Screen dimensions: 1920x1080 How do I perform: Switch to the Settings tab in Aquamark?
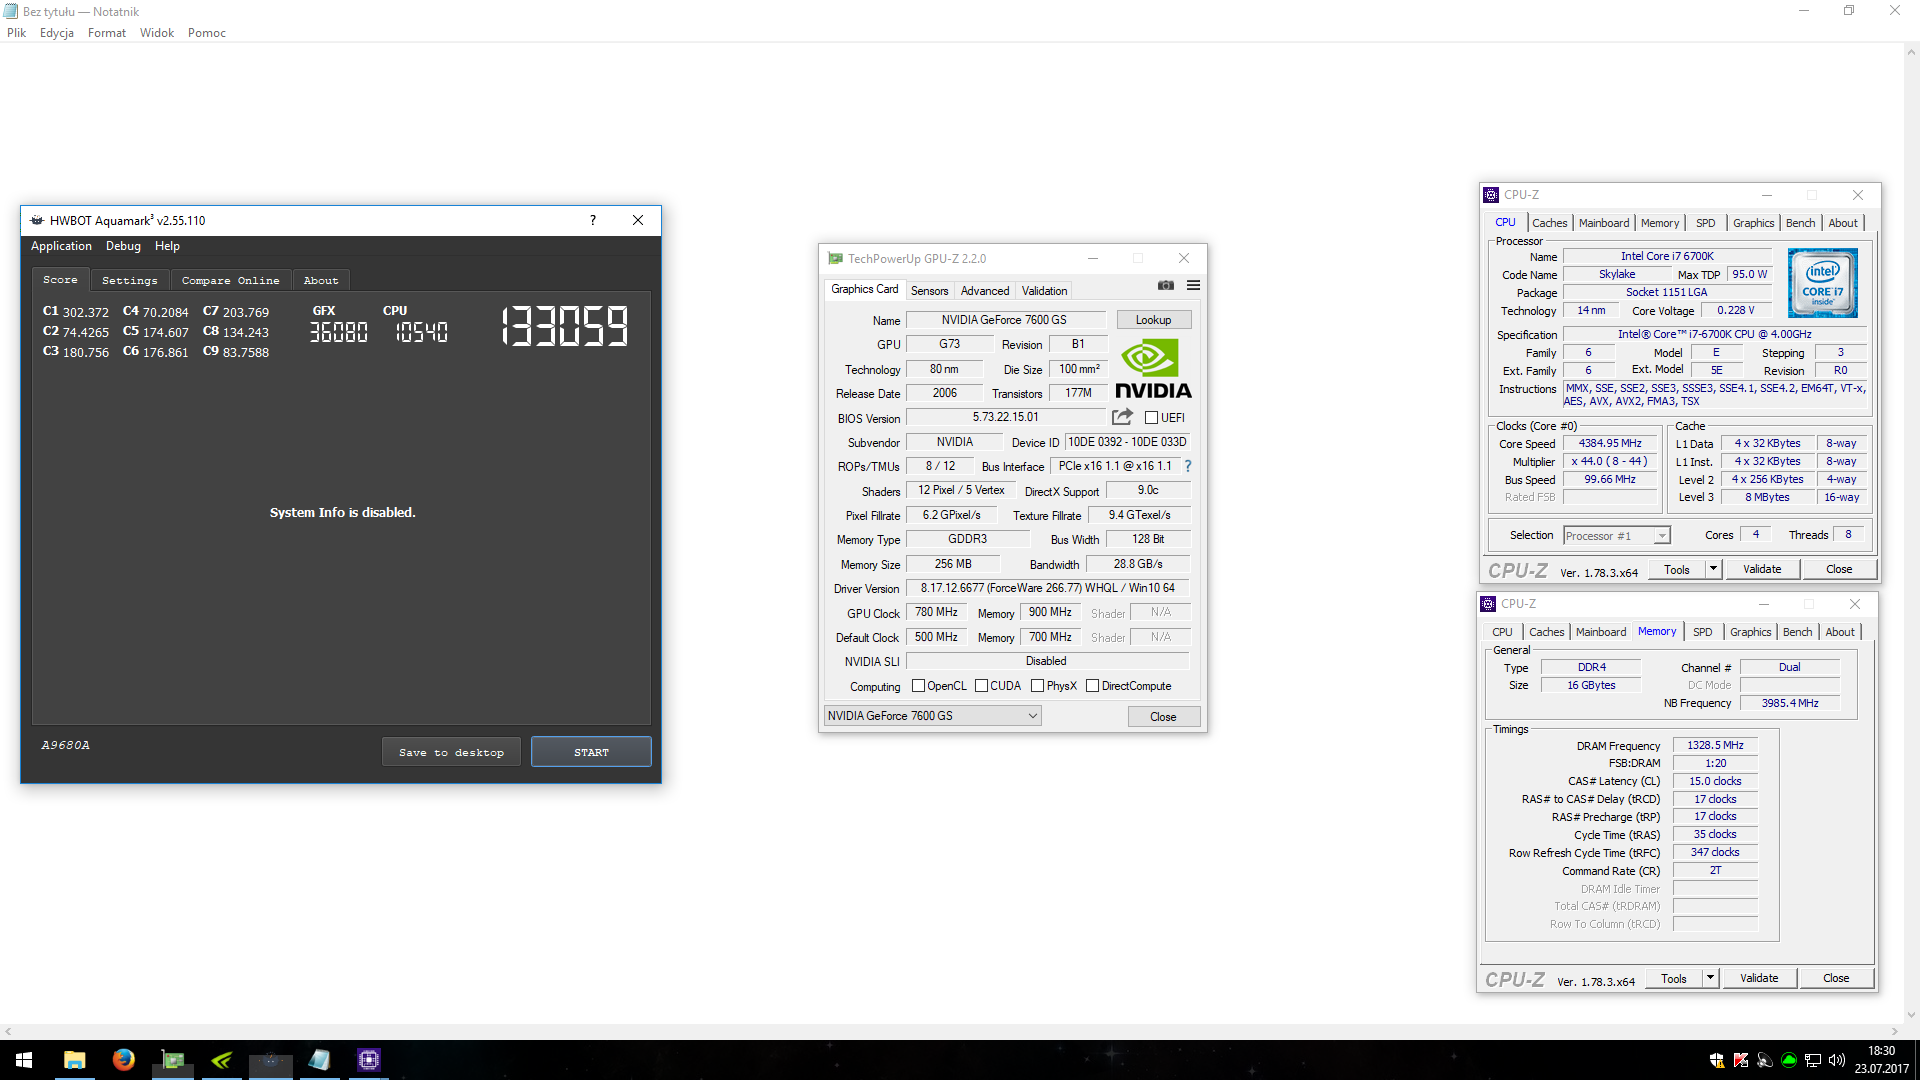point(130,281)
